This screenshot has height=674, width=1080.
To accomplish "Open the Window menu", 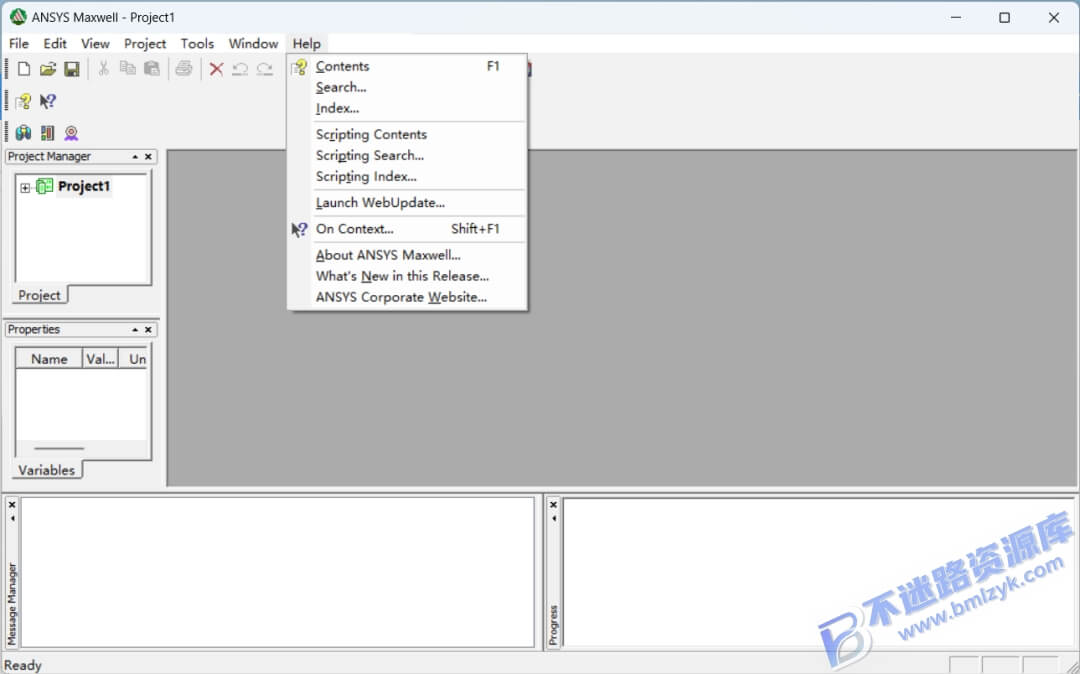I will 253,43.
